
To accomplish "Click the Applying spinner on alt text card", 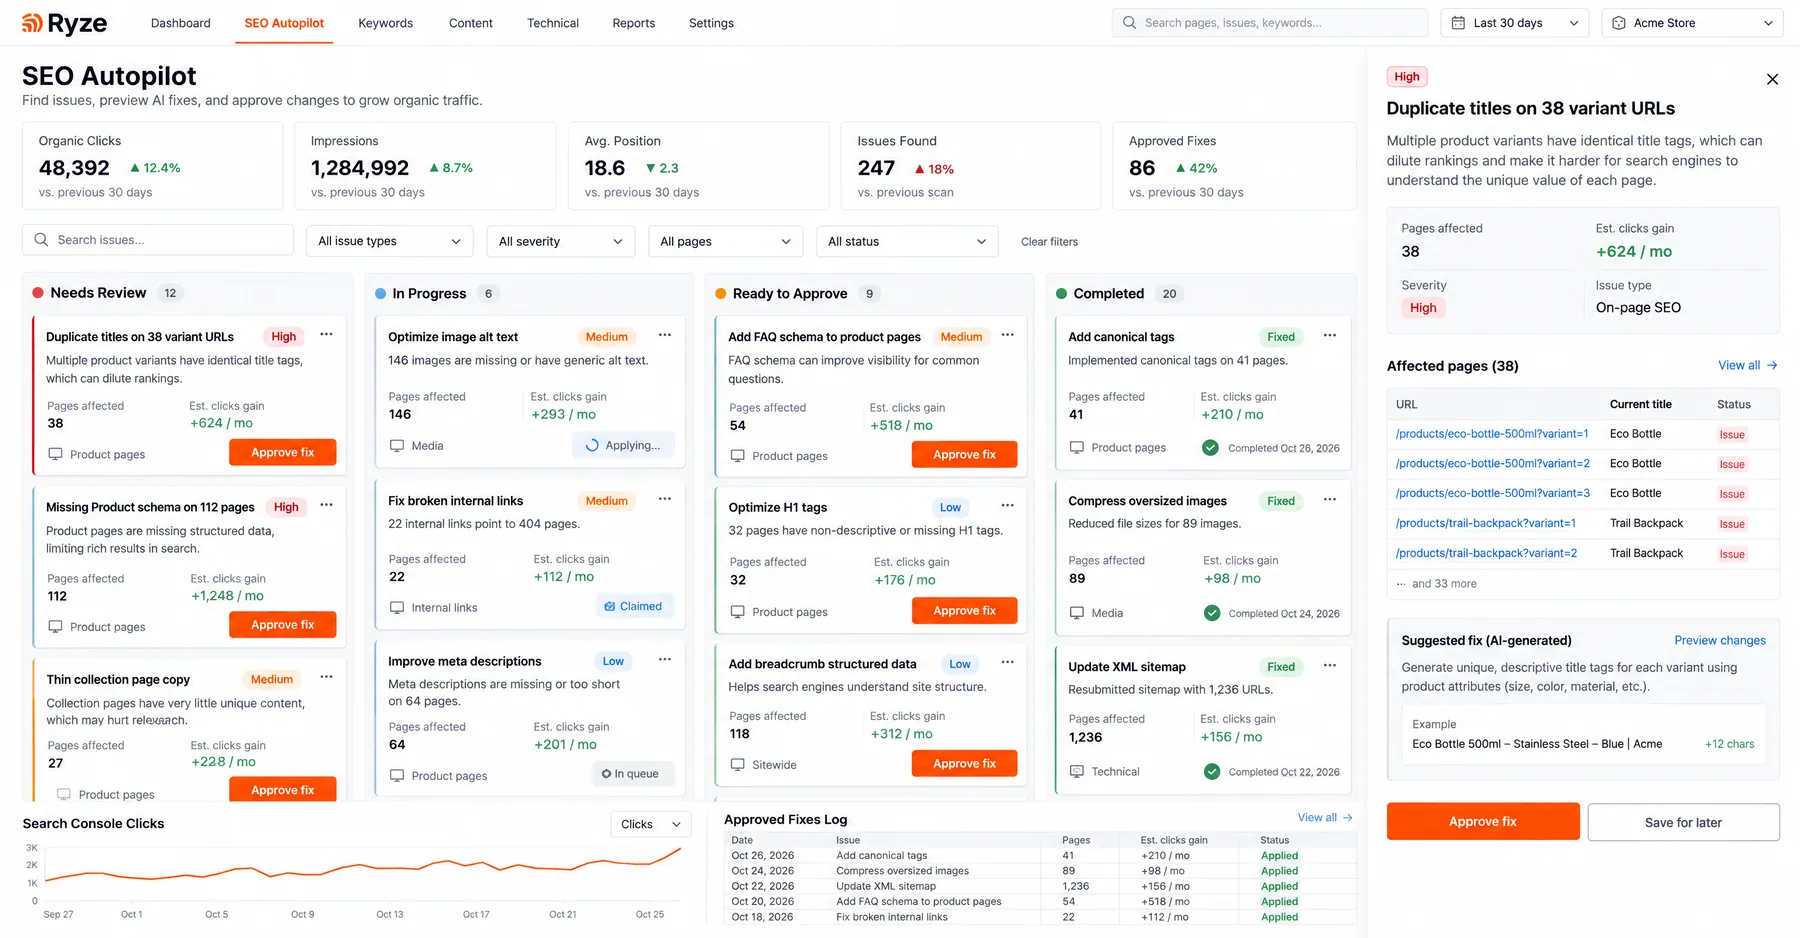I will 592,446.
